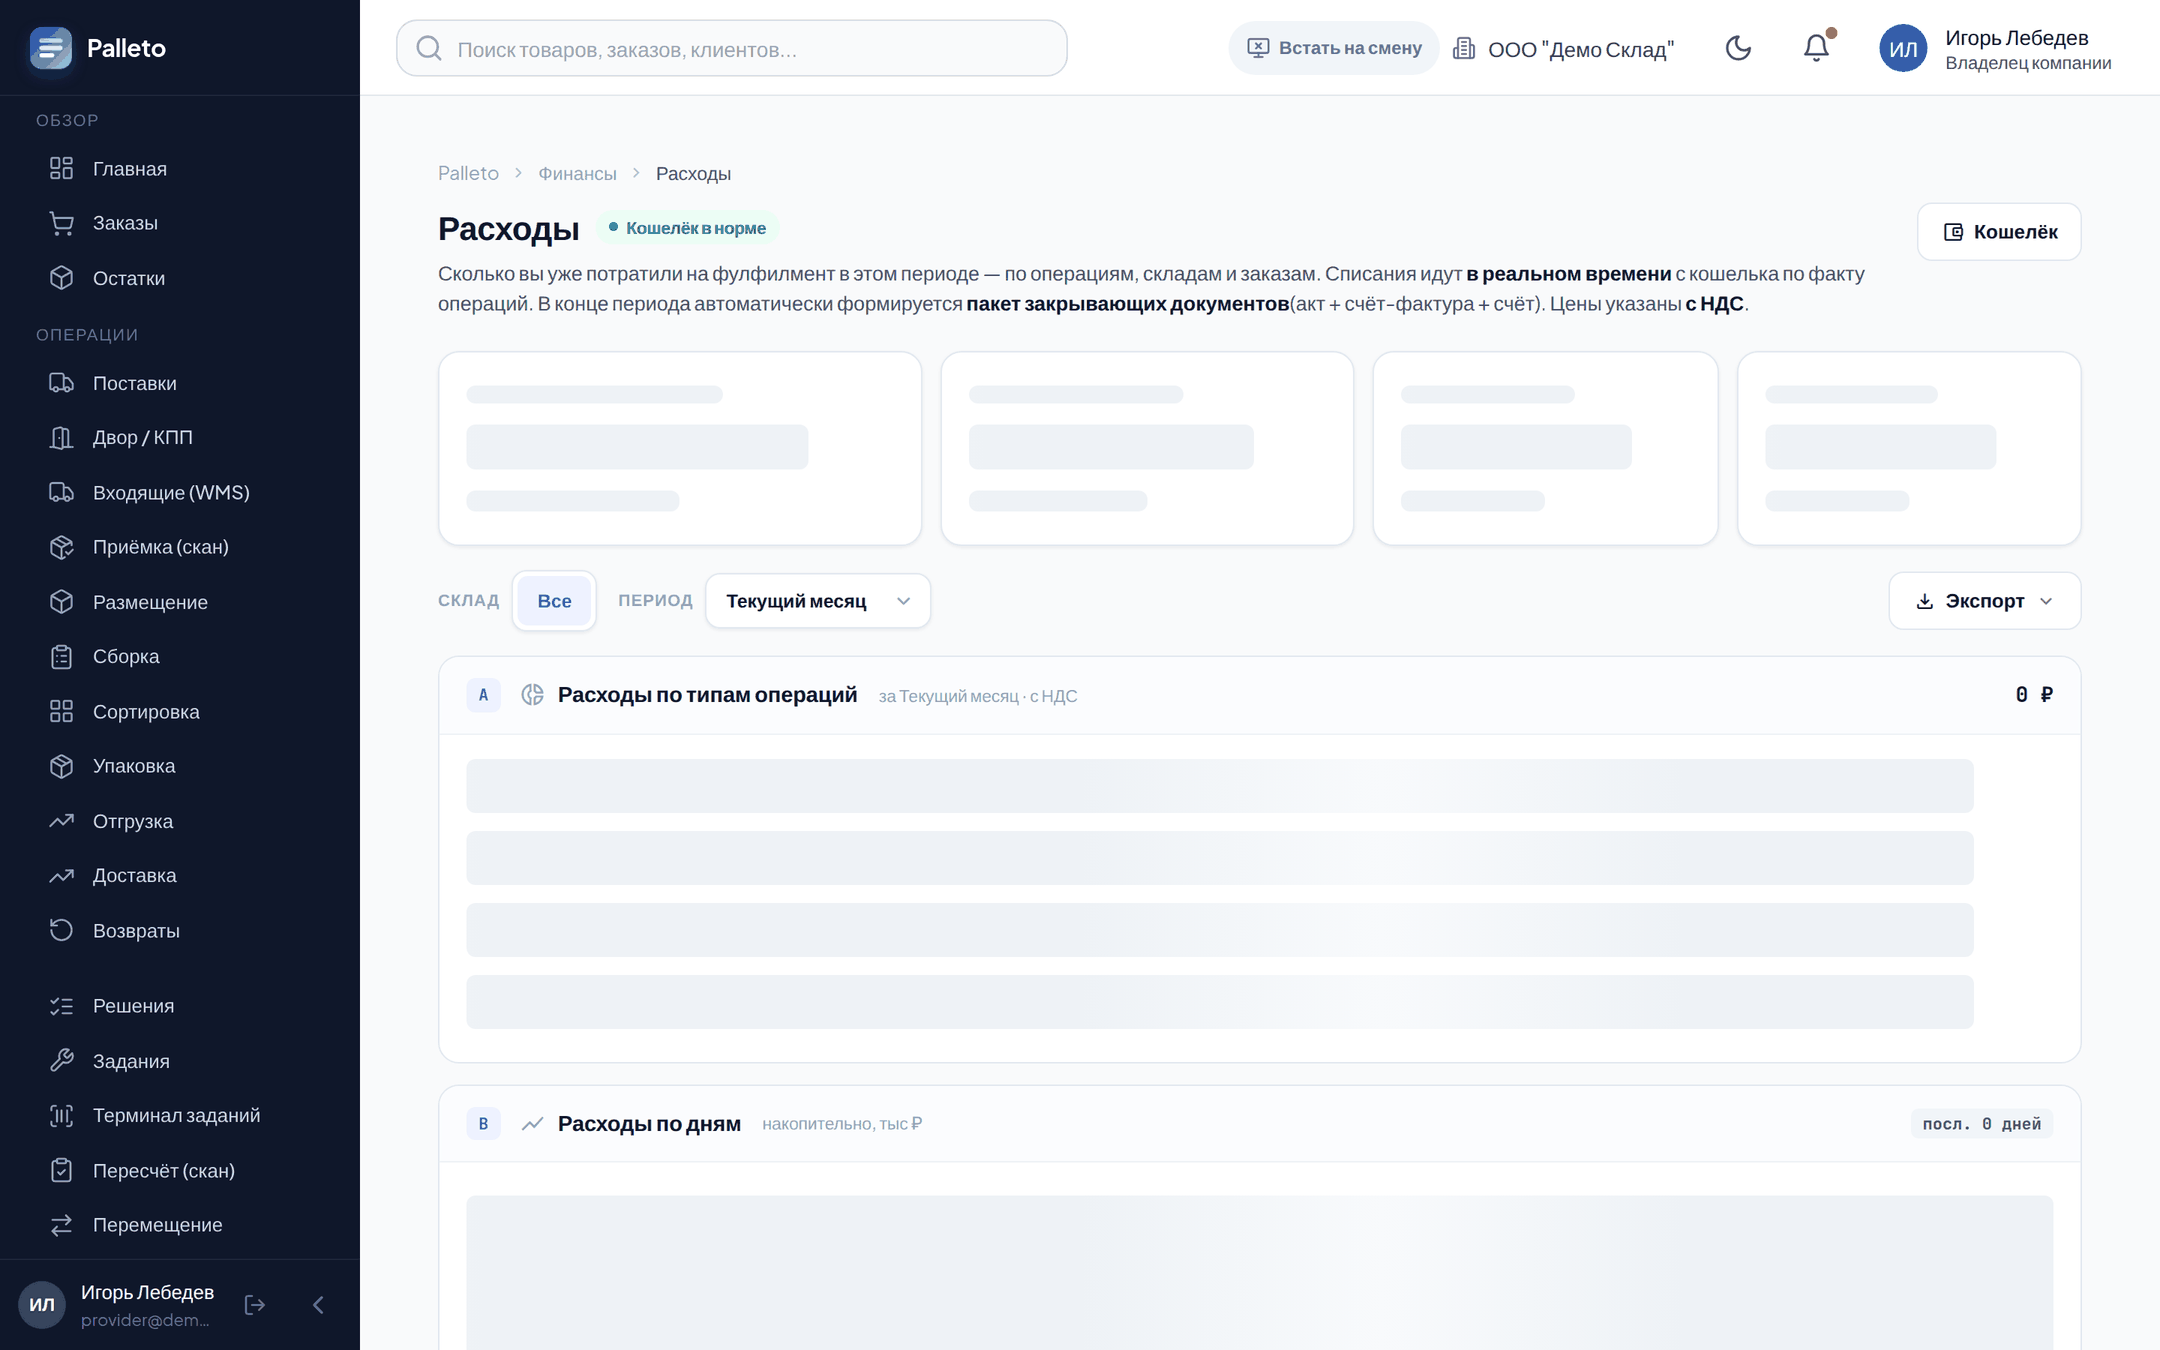Open the ООО "Демо Склад" company selector
Image resolution: width=2160 pixels, height=1350 pixels.
click(x=1563, y=49)
